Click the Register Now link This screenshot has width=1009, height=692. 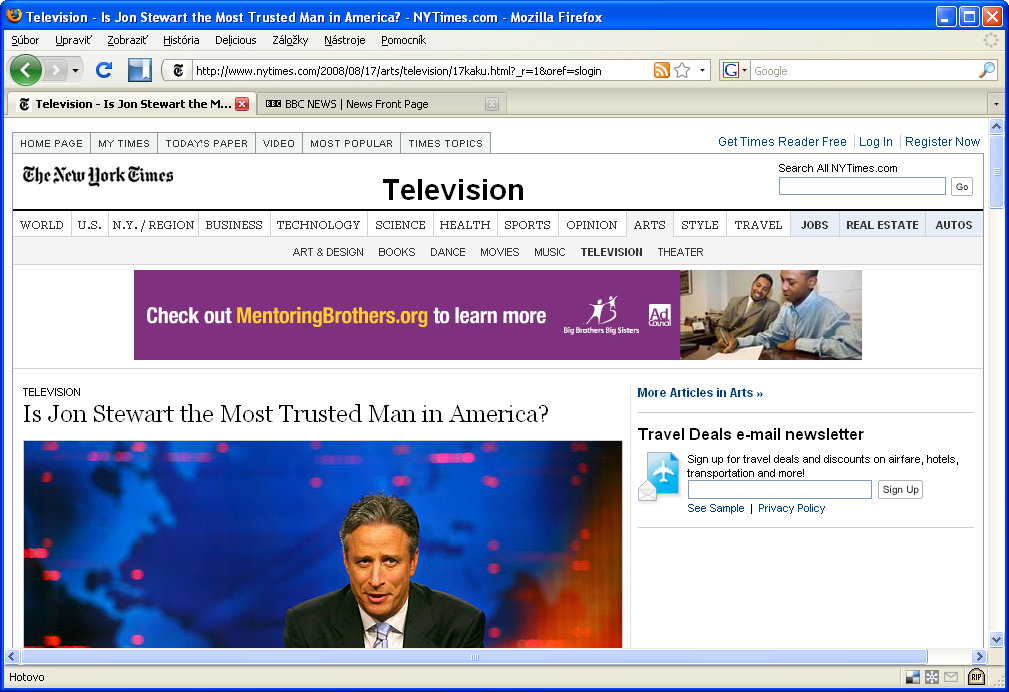[942, 142]
